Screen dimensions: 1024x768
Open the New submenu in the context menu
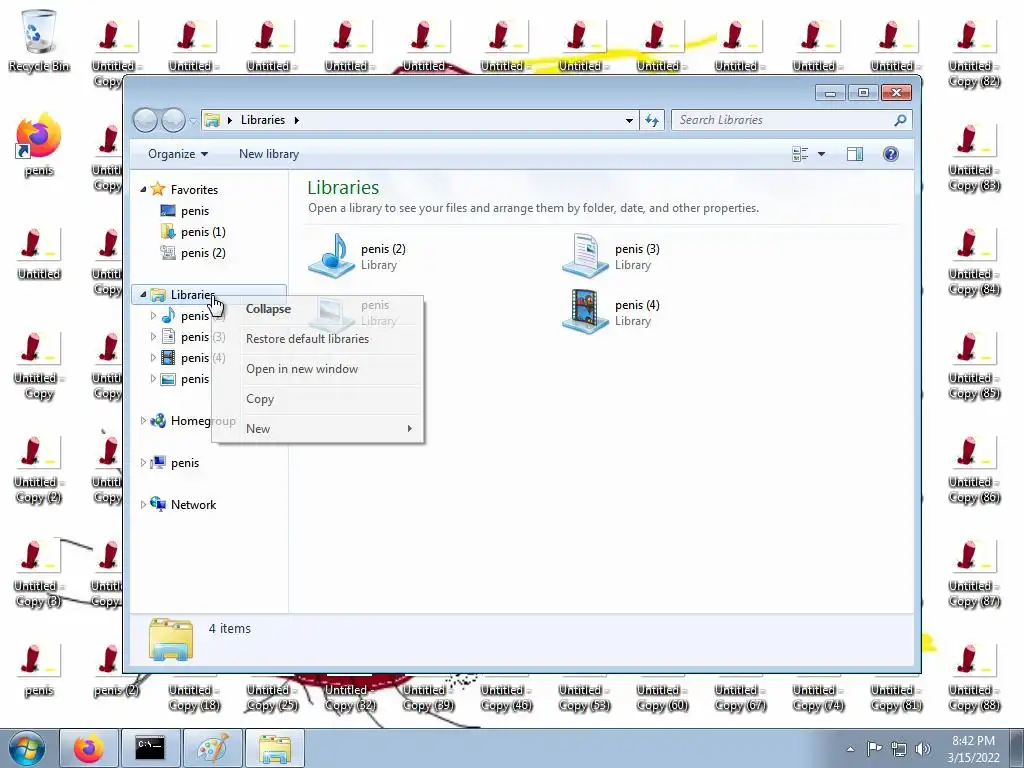(318, 429)
